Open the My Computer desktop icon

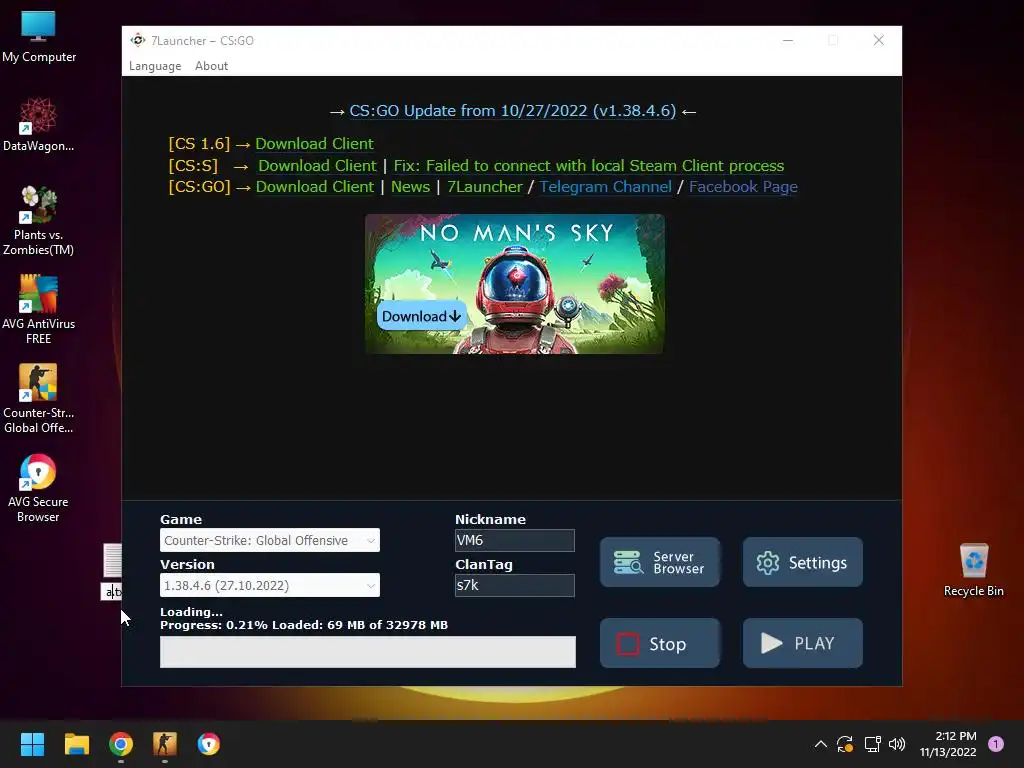(x=39, y=37)
